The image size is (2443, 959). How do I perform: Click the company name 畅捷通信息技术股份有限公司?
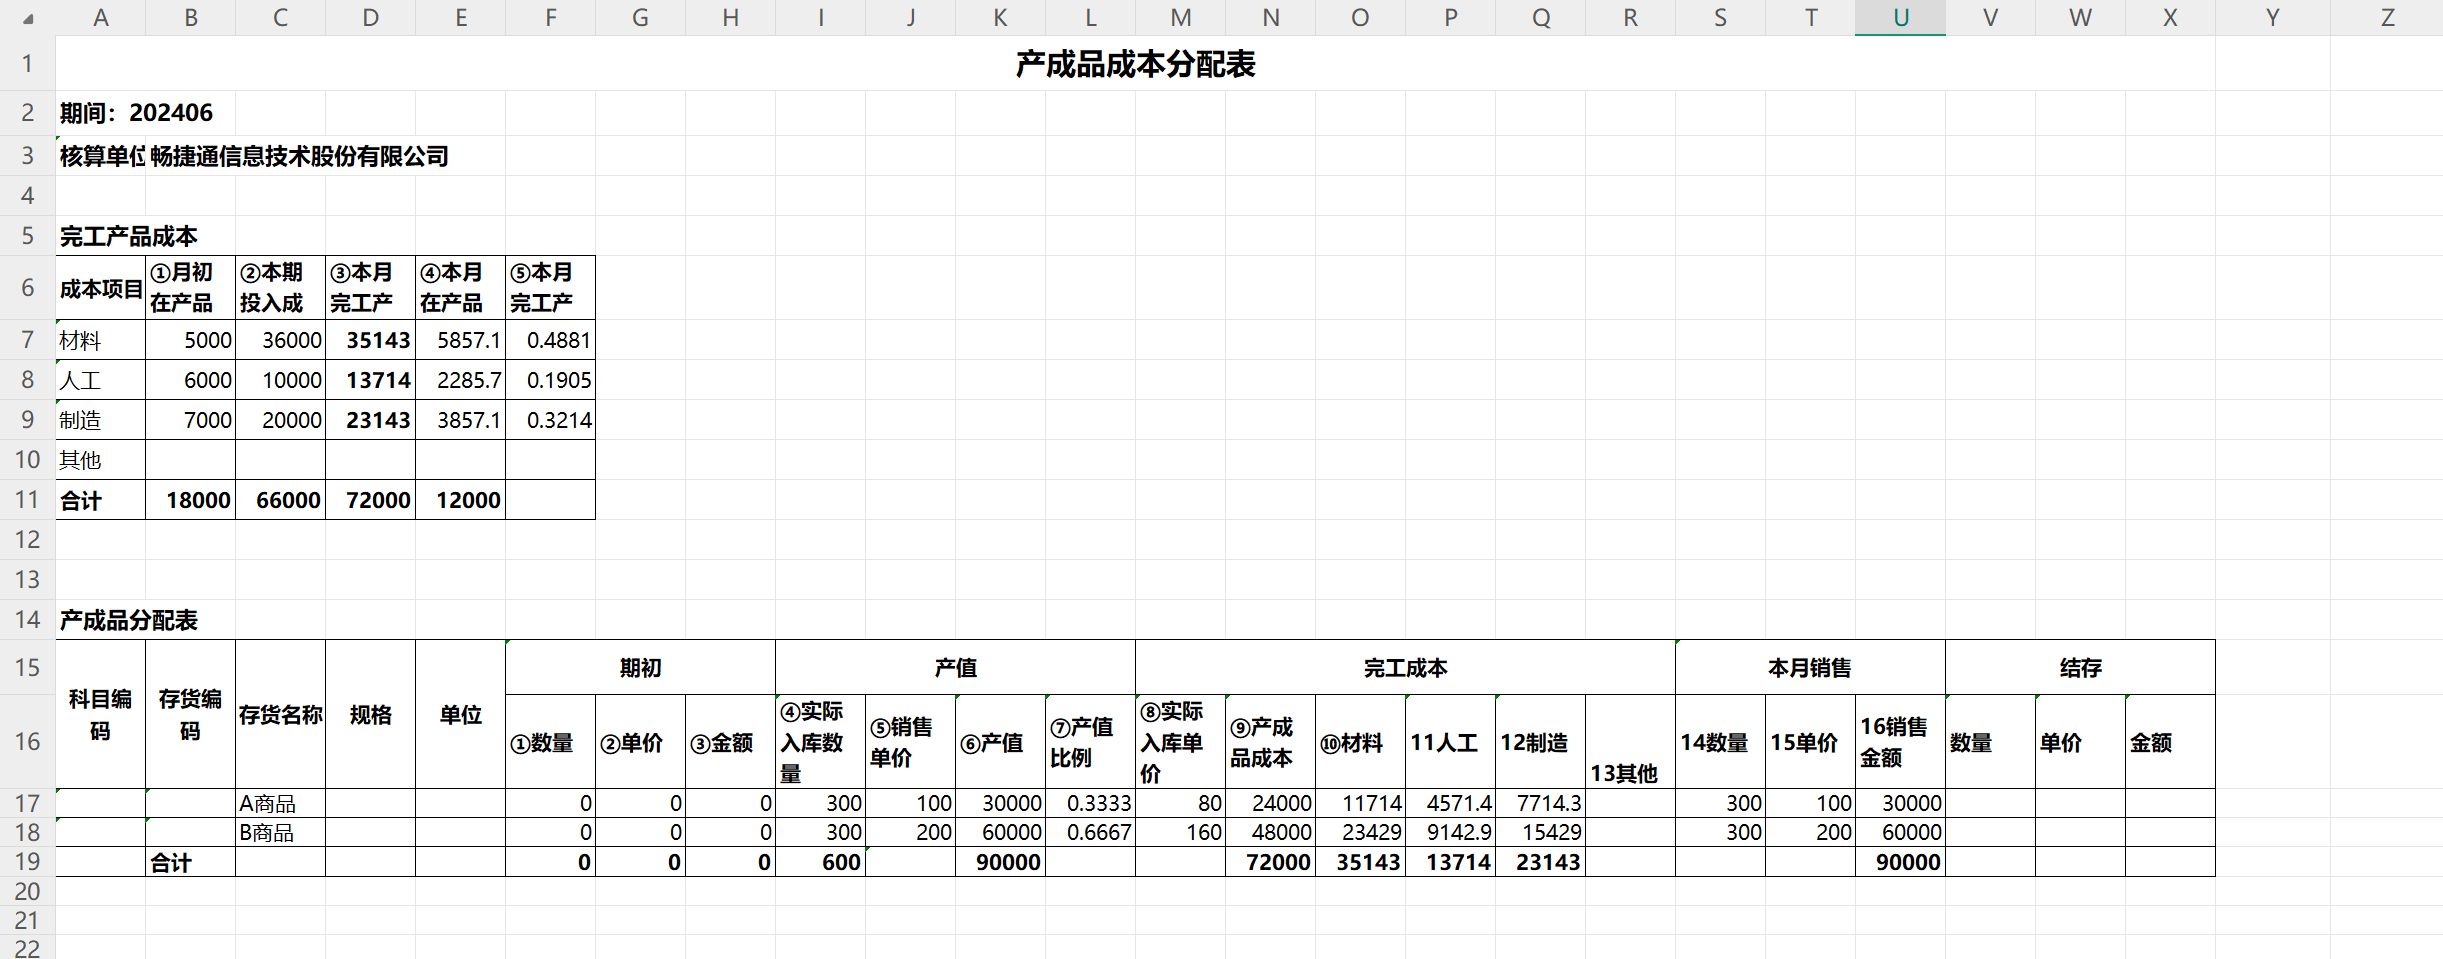click(299, 157)
